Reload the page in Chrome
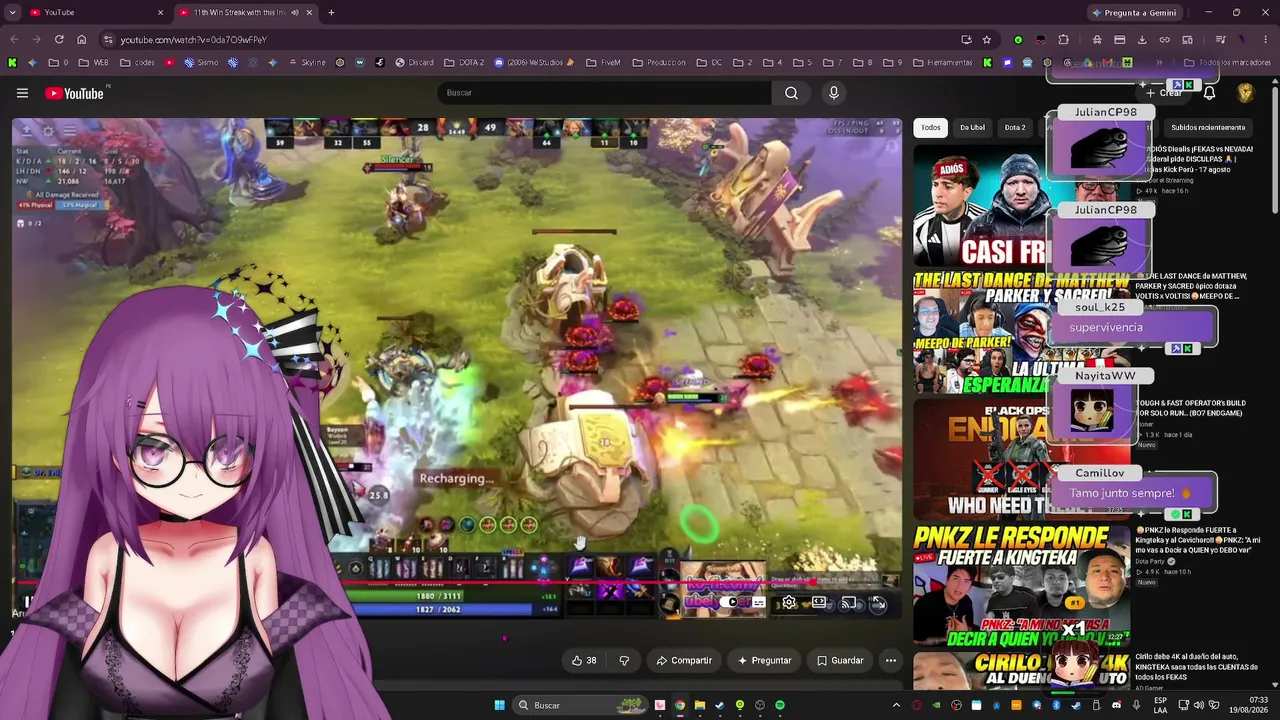This screenshot has width=1280, height=720. coord(59,40)
